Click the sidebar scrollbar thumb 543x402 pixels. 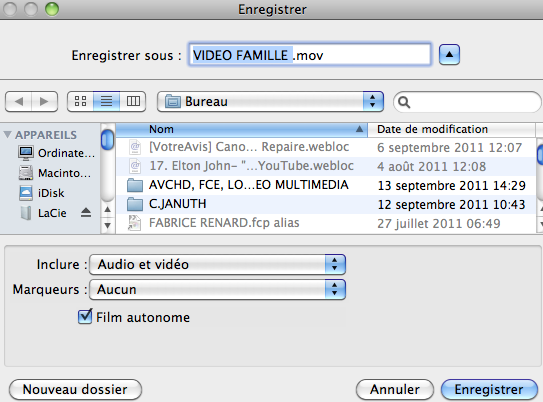pos(107,140)
